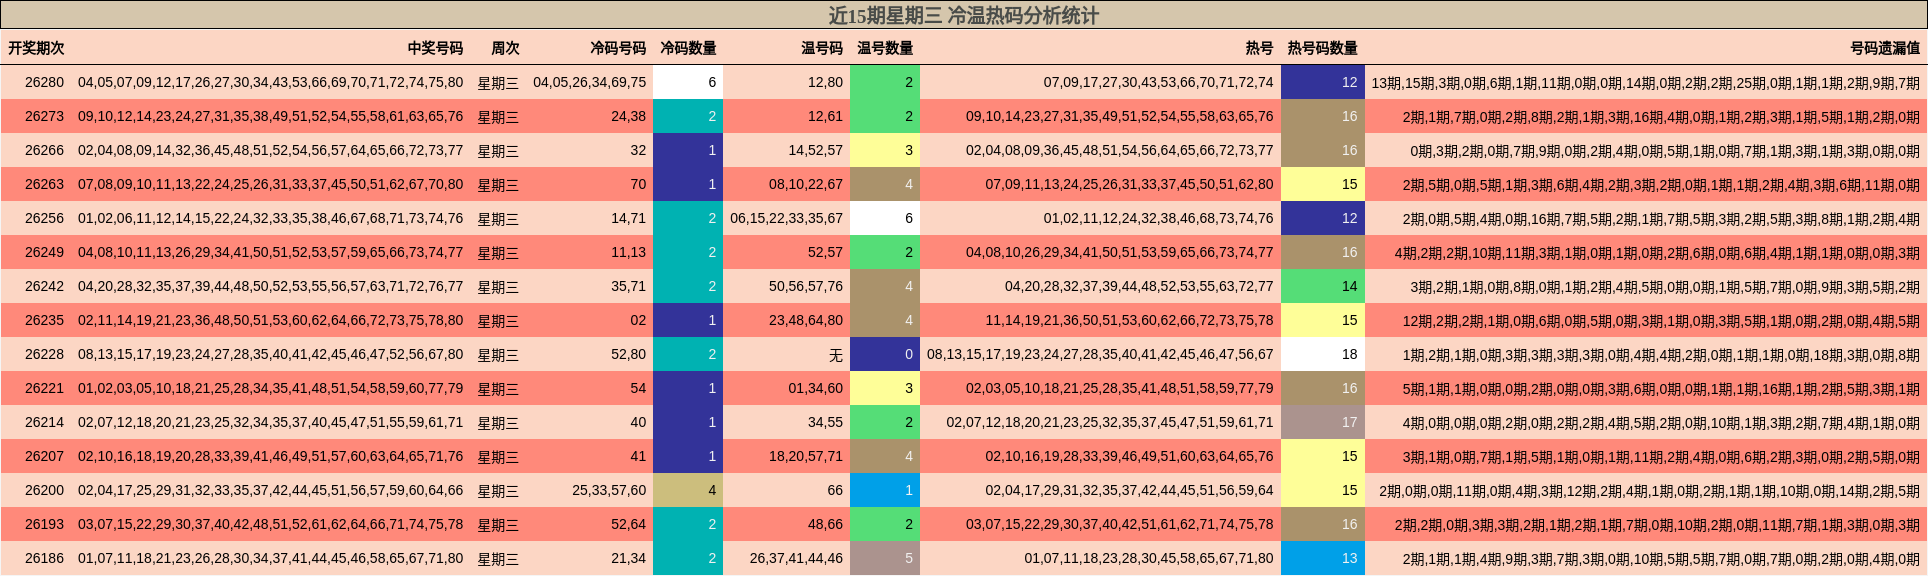Viewport: 1928px width, 576px height.
Task: Select cold numbers cell 21,34
Action: tap(629, 558)
